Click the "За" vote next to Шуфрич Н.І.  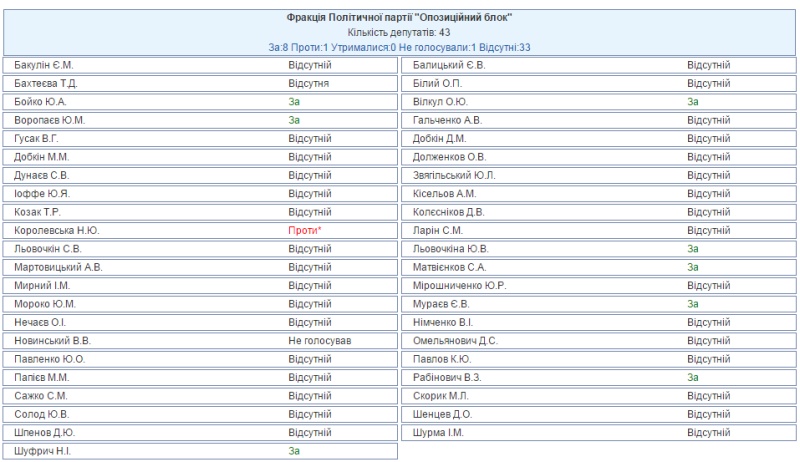click(294, 452)
